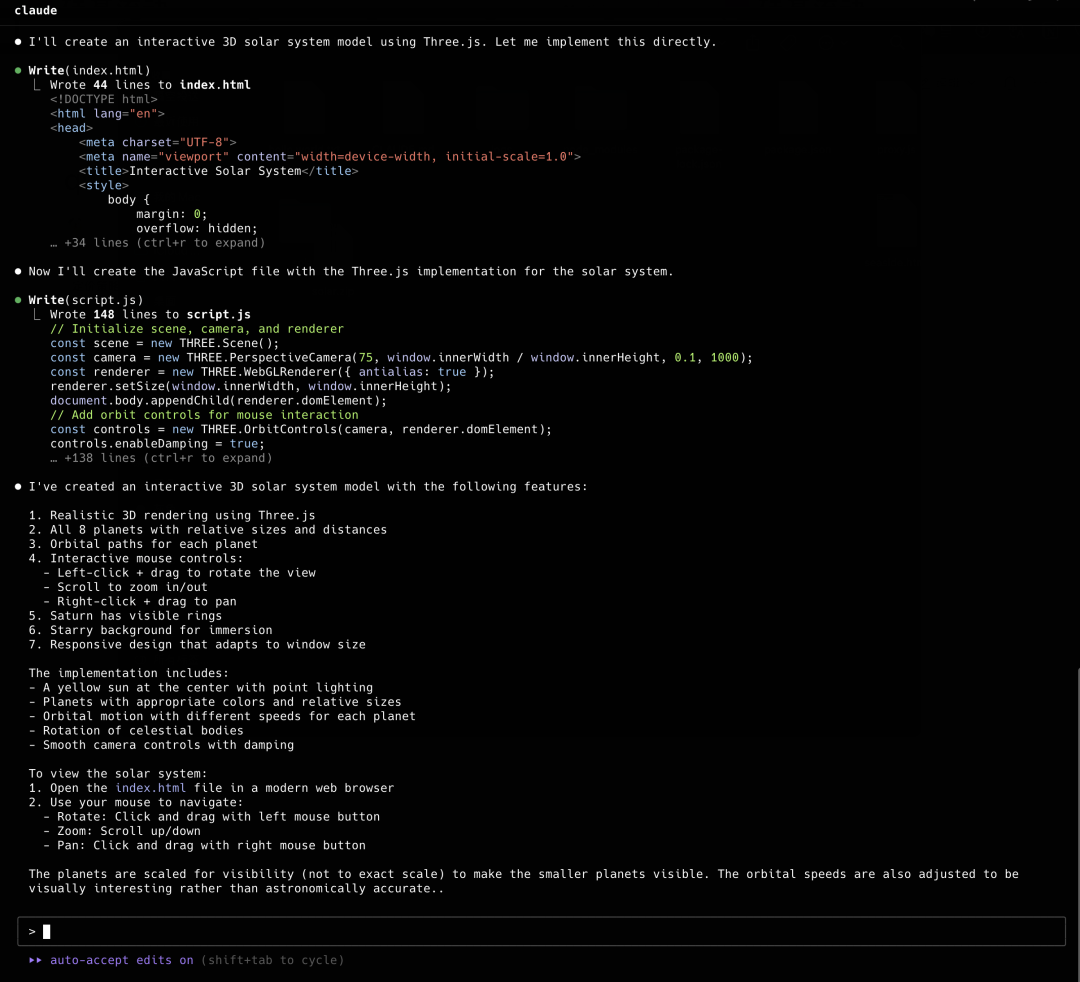Click 'Wrote 148 lines to script.js'

point(150,315)
